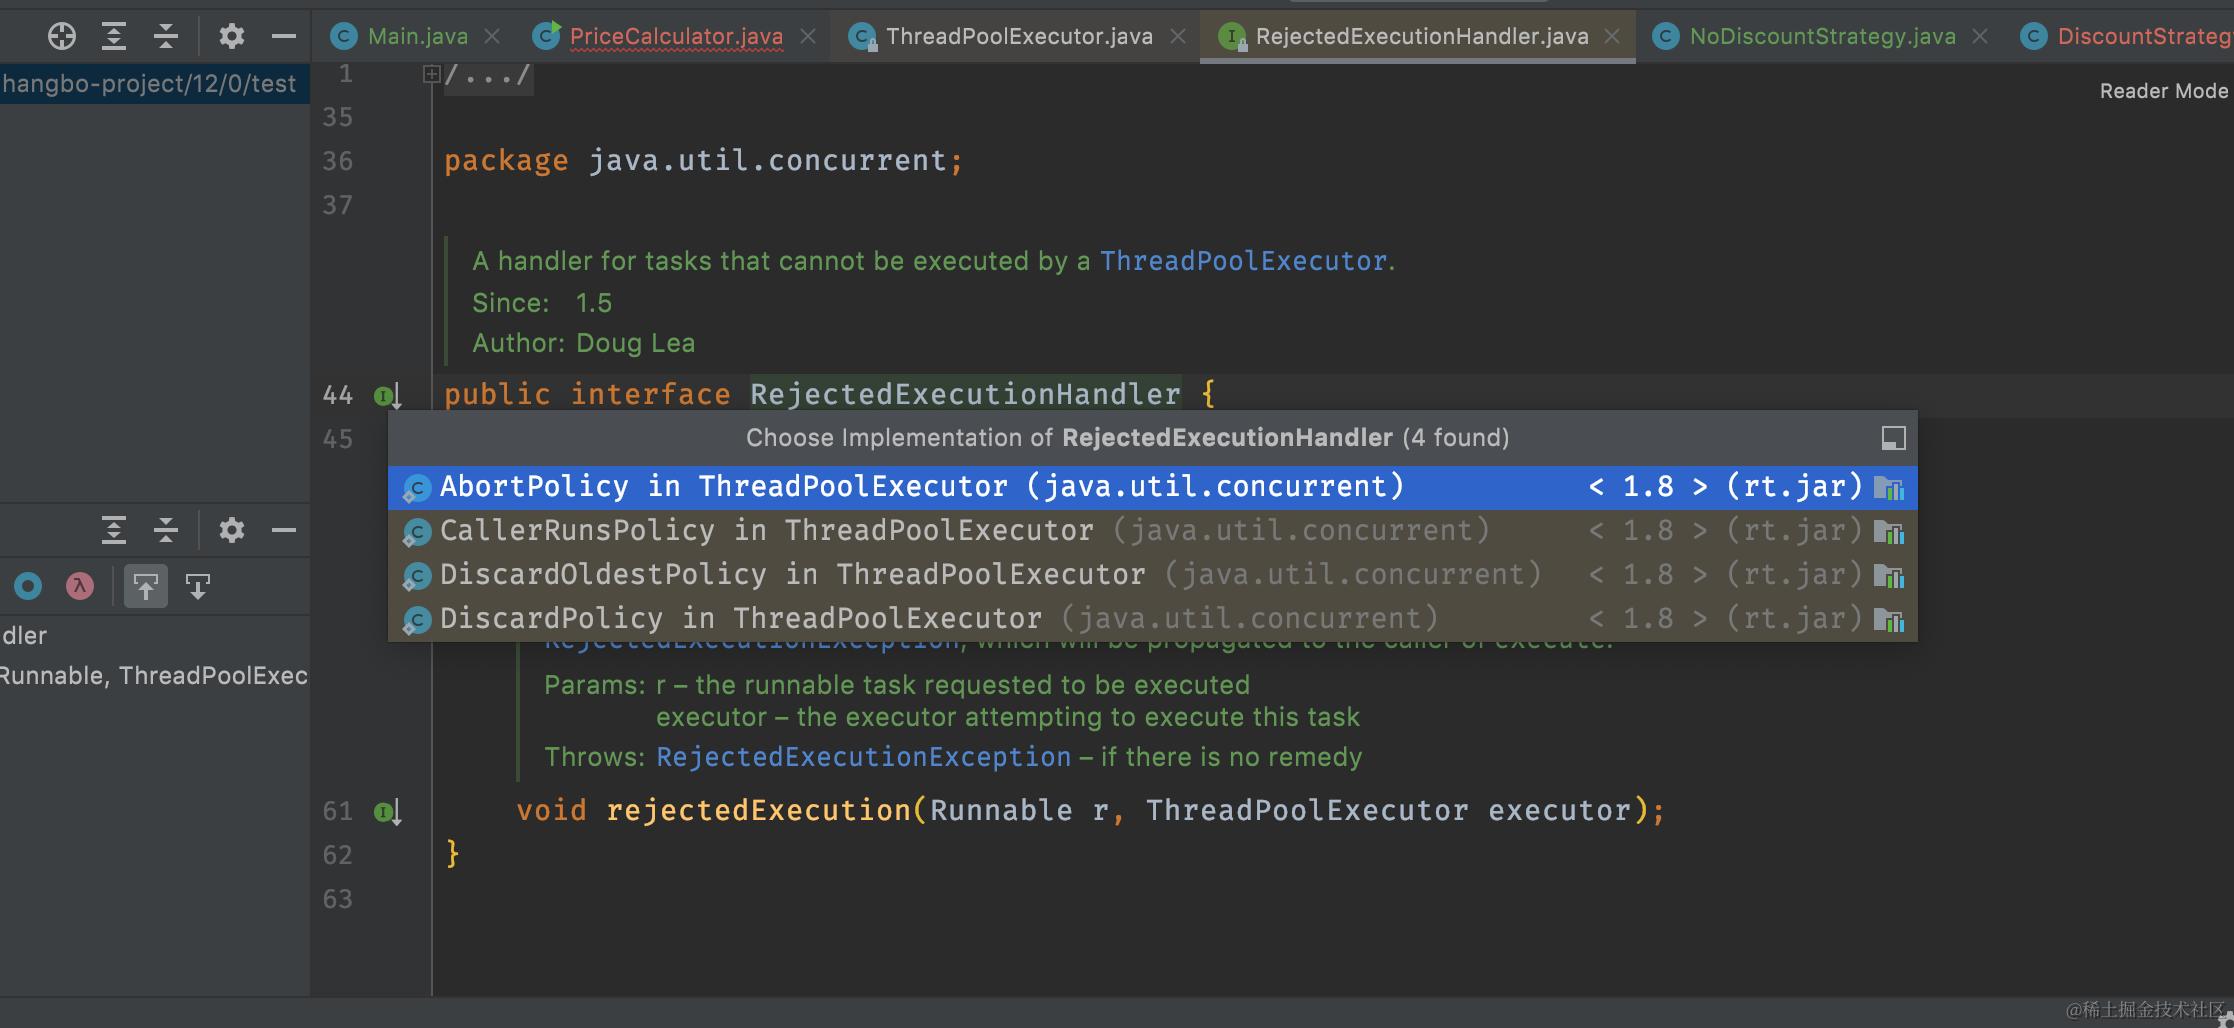
Task: Collapse all in the project panel toolbar
Action: click(x=166, y=36)
